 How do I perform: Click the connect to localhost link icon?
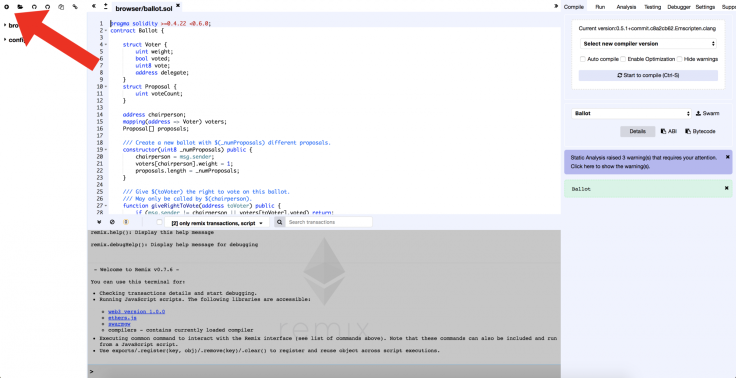coord(75,7)
